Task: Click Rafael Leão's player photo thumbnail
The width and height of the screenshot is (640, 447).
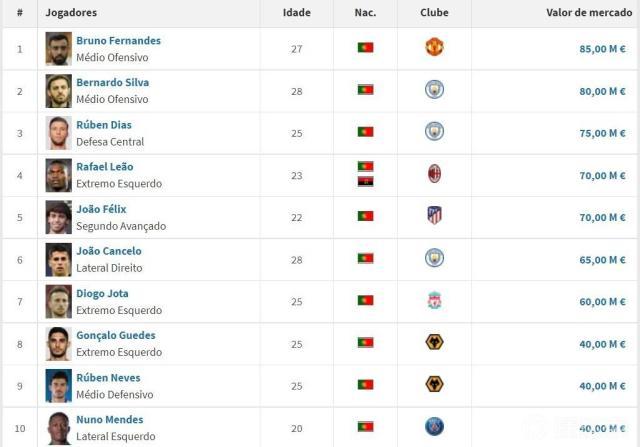Action: (x=58, y=175)
